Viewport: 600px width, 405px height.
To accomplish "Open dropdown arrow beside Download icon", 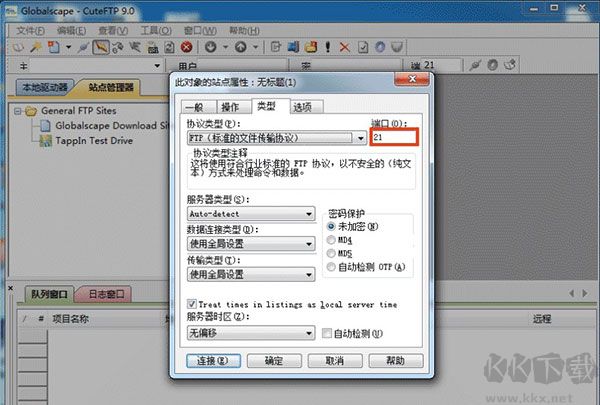I will (225, 47).
